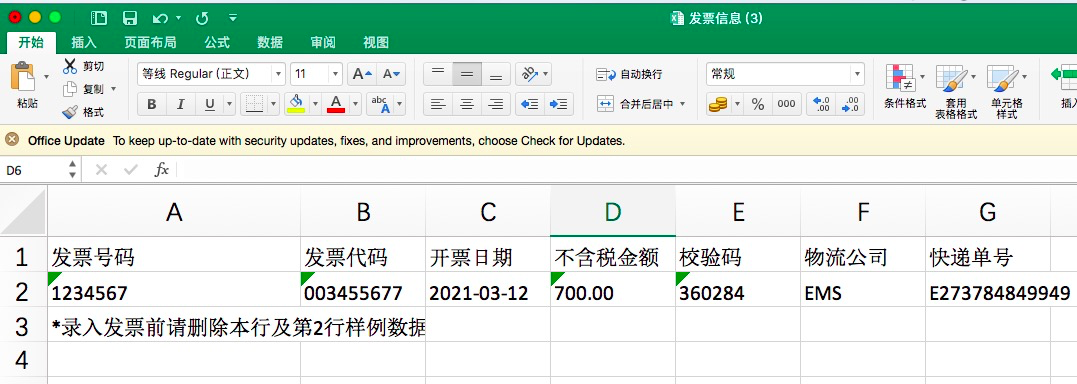Click the Format Painter brush icon
Image resolution: width=1077 pixels, height=384 pixels.
tap(70, 112)
